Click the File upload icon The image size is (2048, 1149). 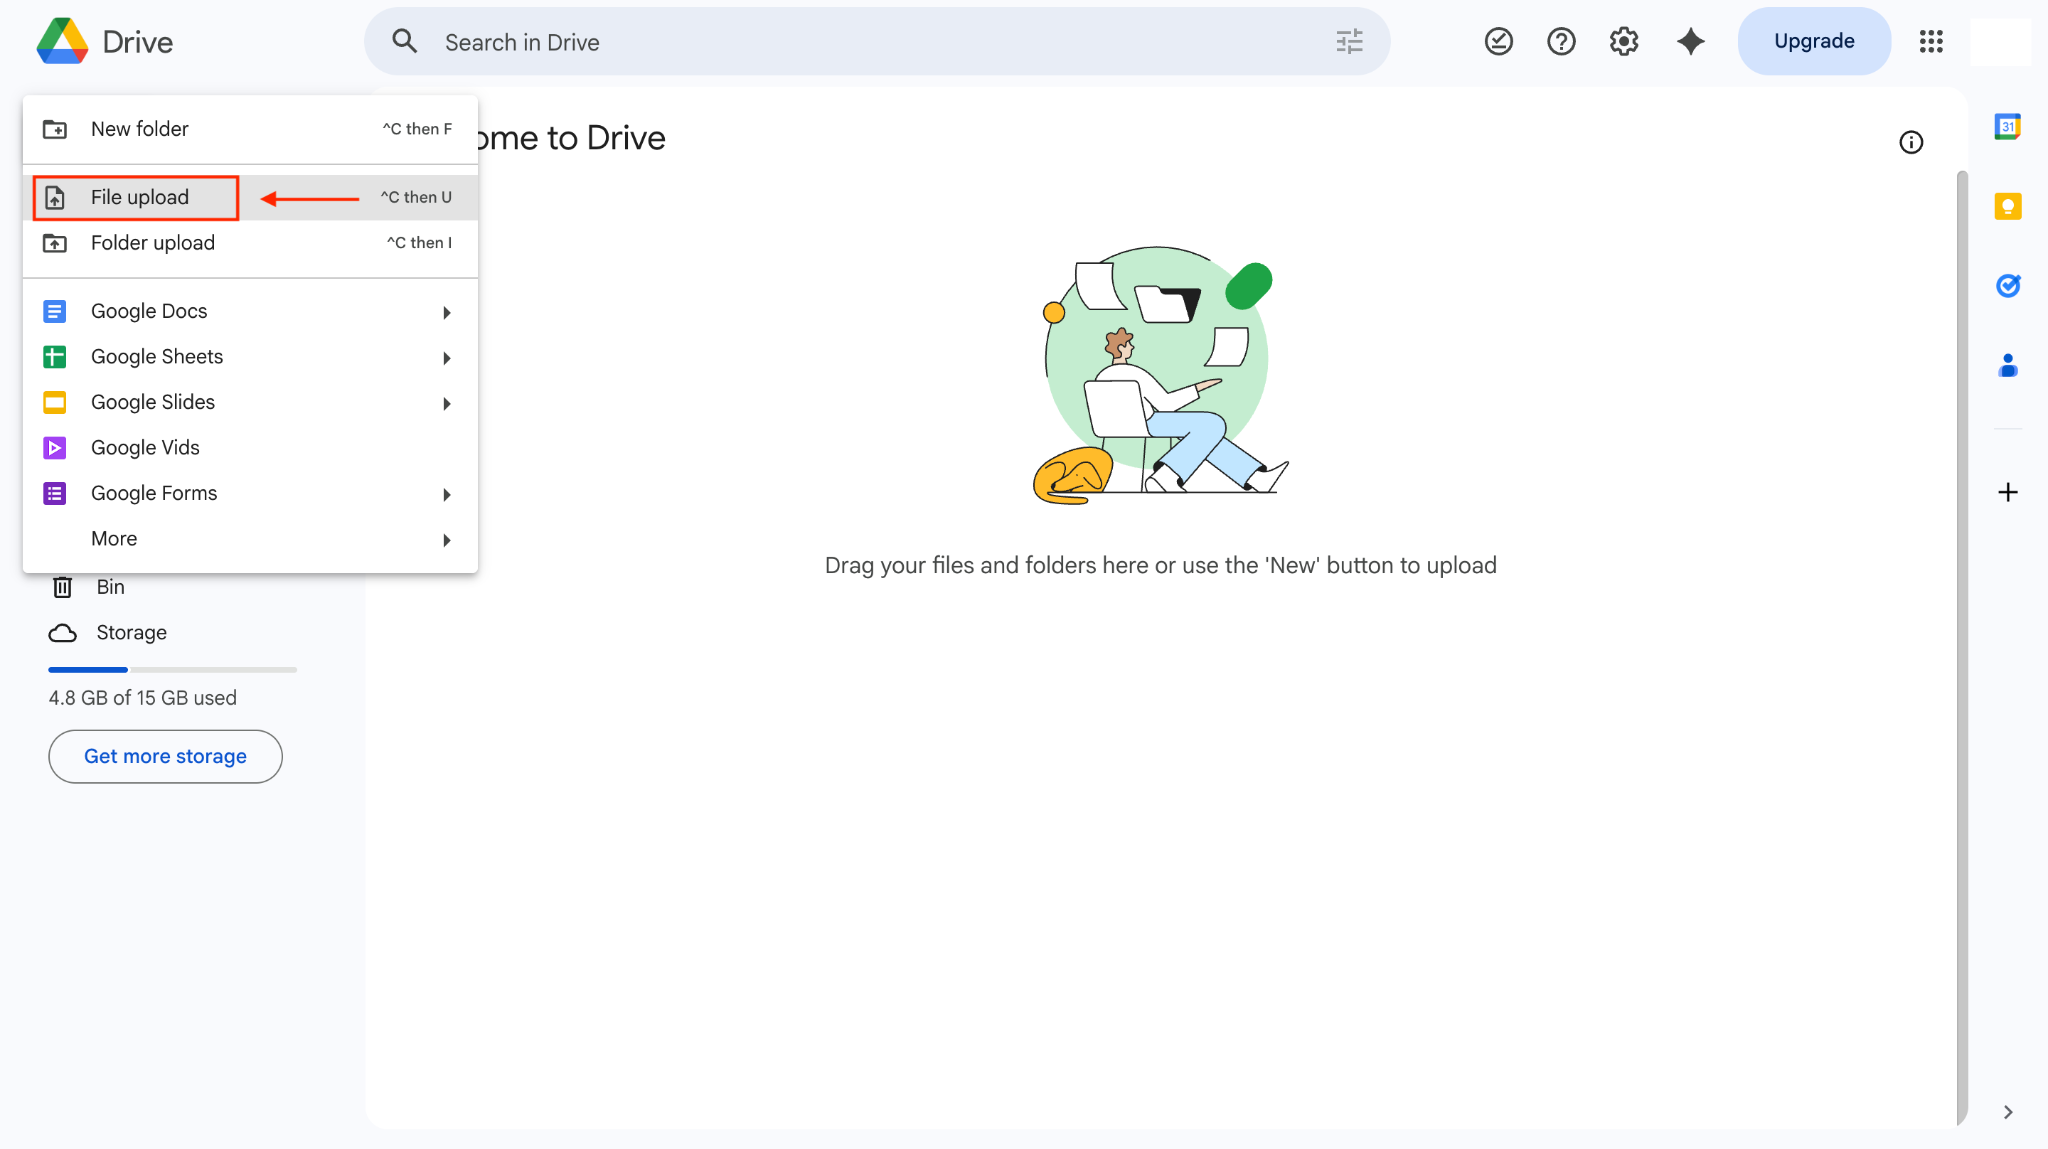point(55,198)
